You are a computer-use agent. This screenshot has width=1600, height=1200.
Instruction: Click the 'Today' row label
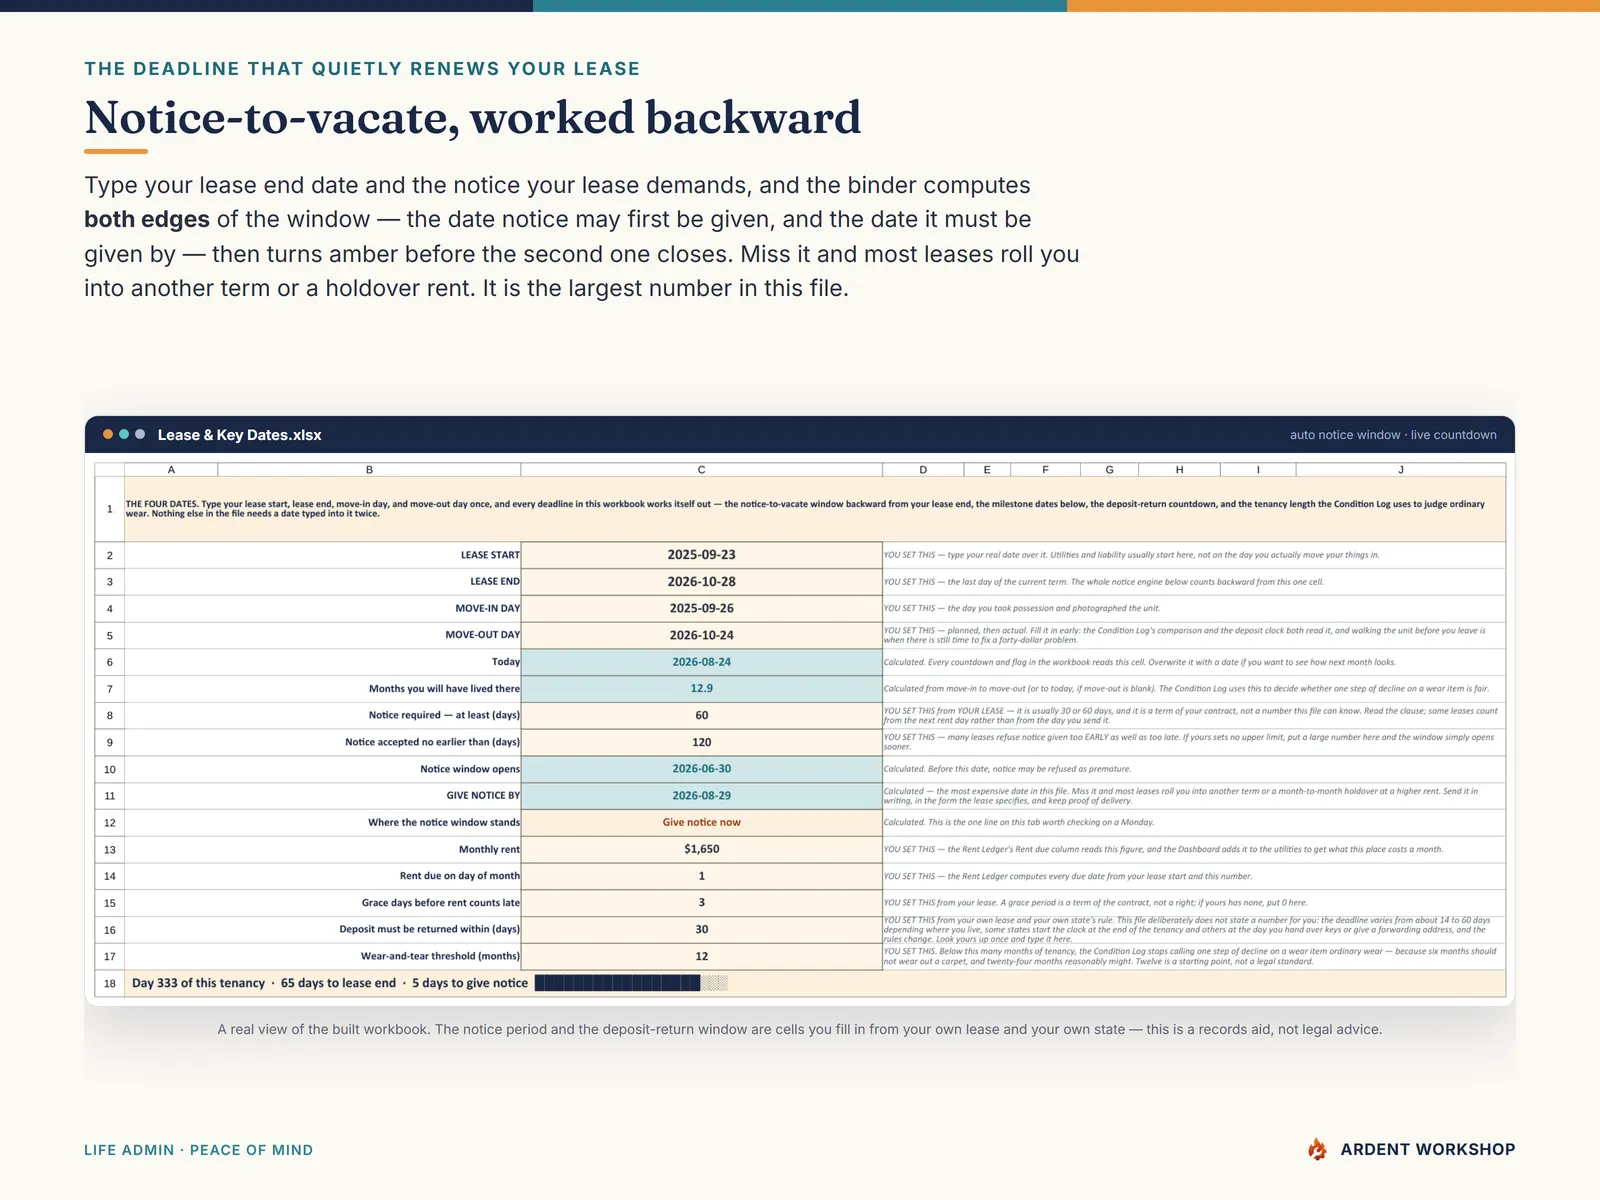[x=506, y=662]
